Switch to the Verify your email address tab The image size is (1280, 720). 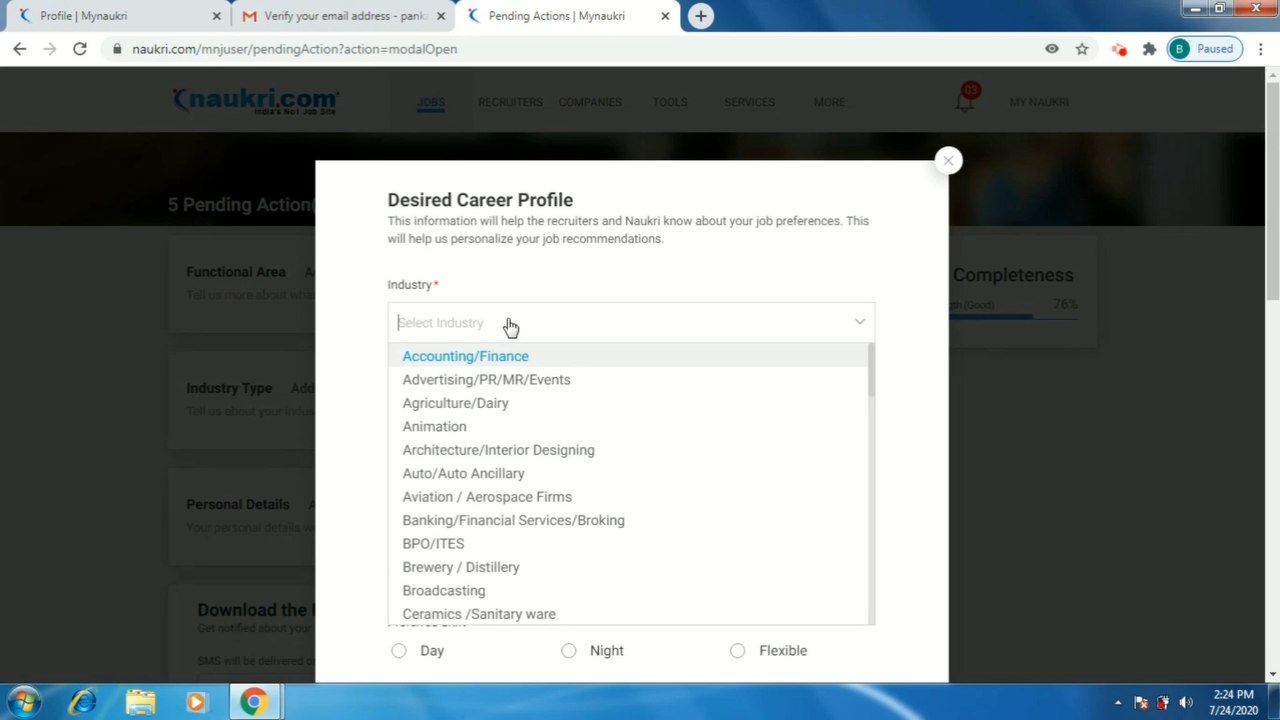point(342,16)
